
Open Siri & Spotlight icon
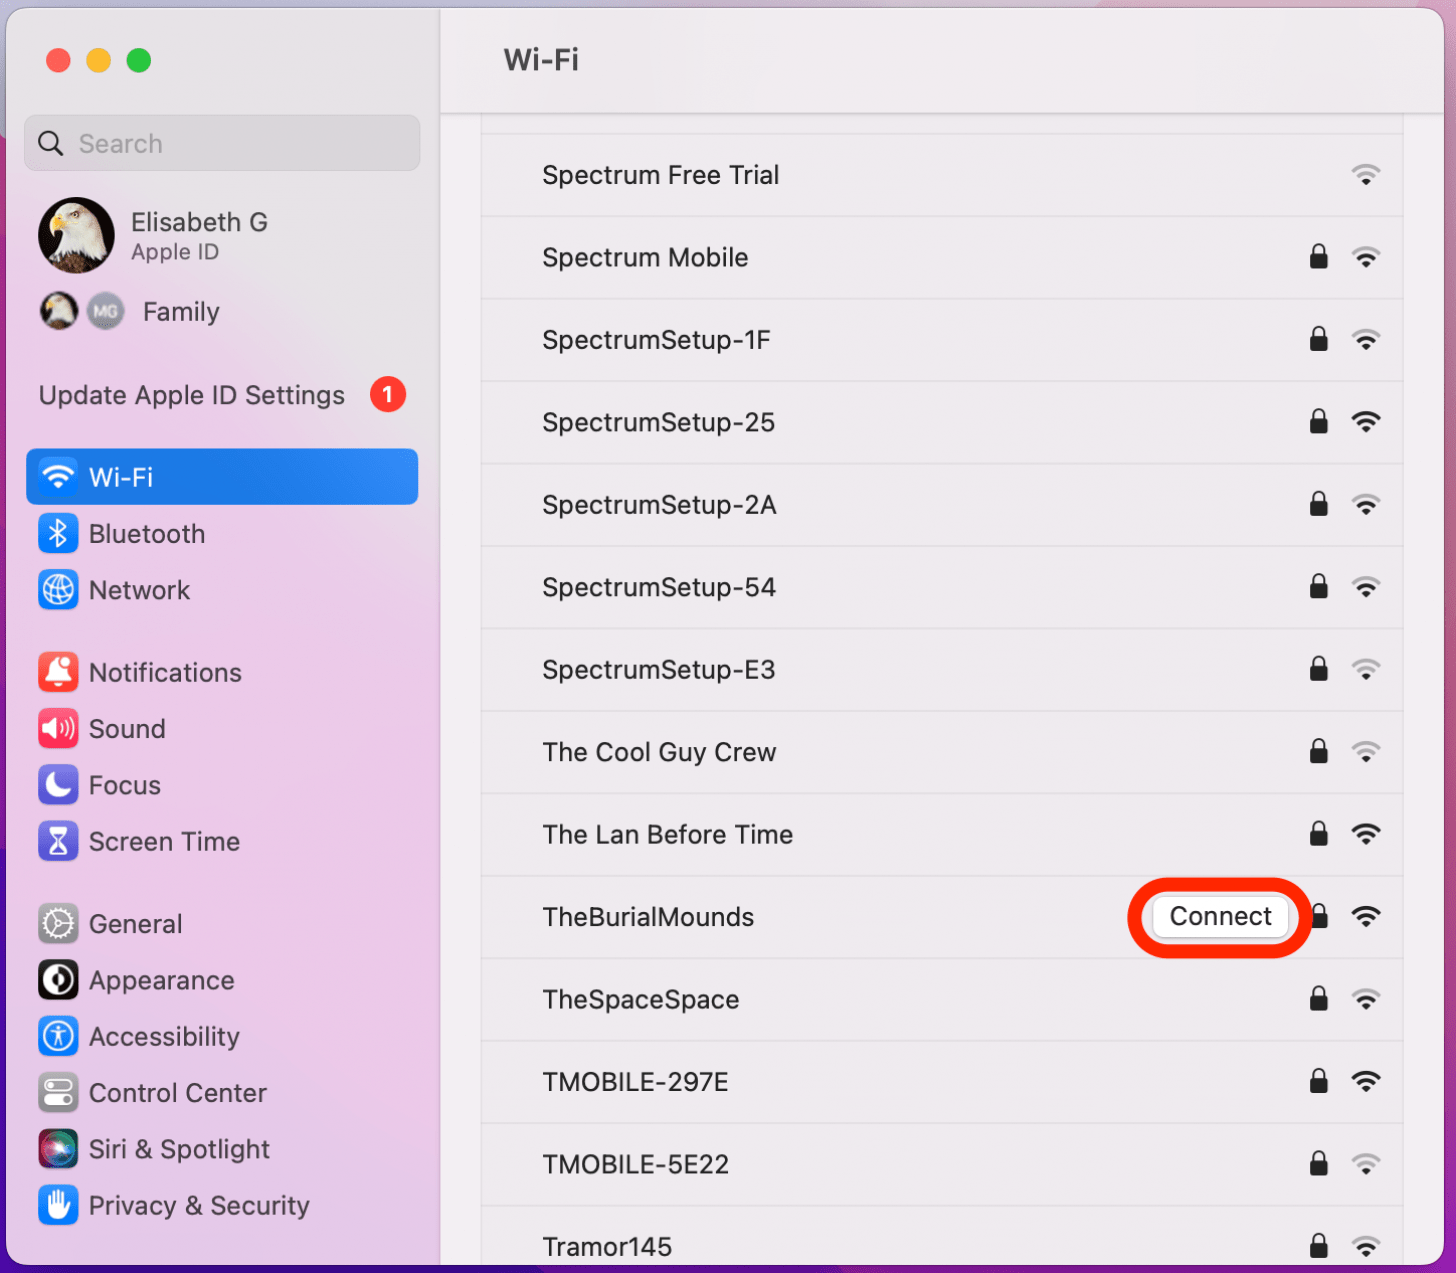58,1149
